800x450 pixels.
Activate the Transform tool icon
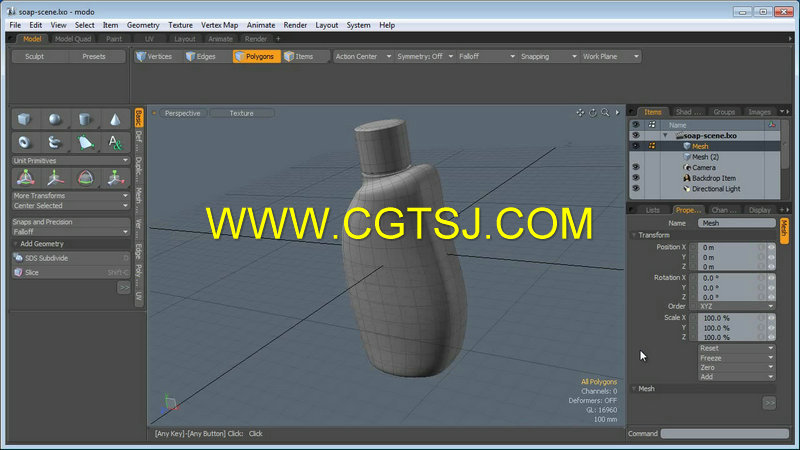(x=26, y=178)
